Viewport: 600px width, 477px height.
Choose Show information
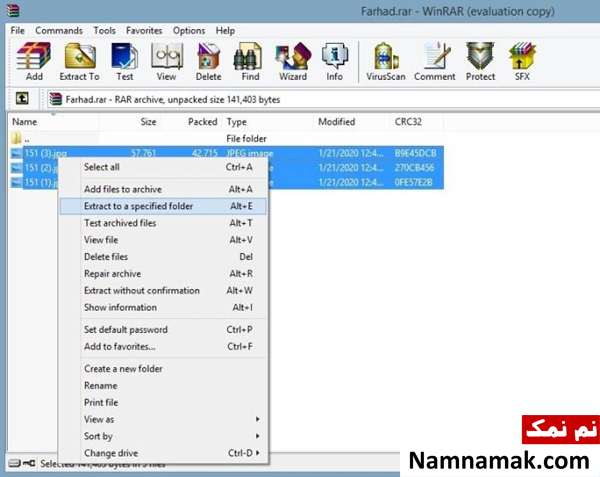163,307
